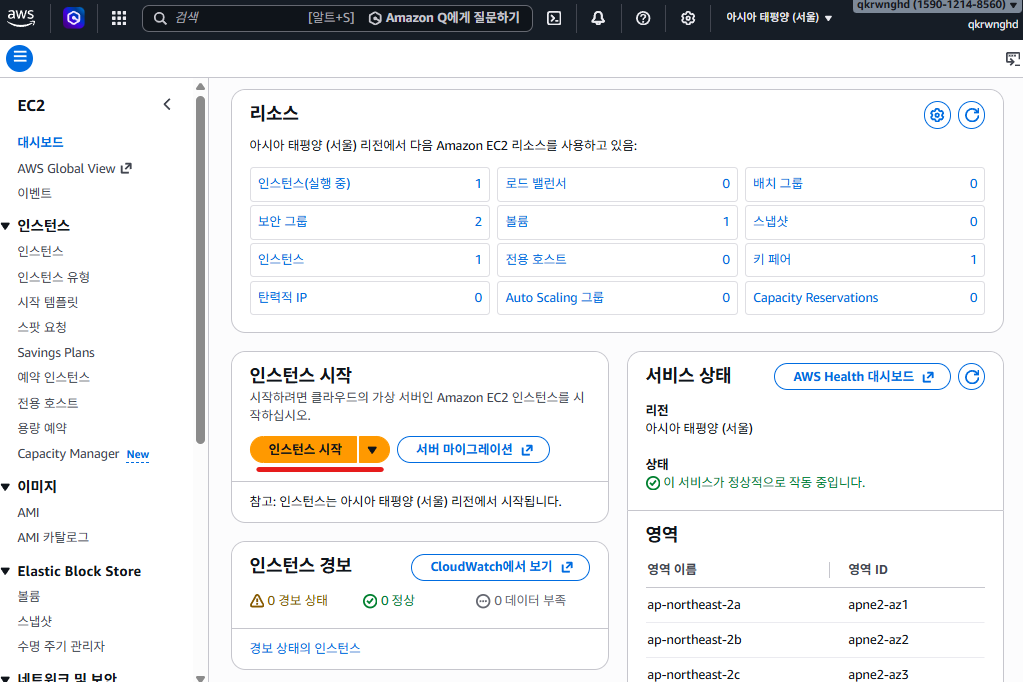Open 인스턴스 유형 in the sidebar
Screen dimensions: 1023x682
(x=53, y=277)
